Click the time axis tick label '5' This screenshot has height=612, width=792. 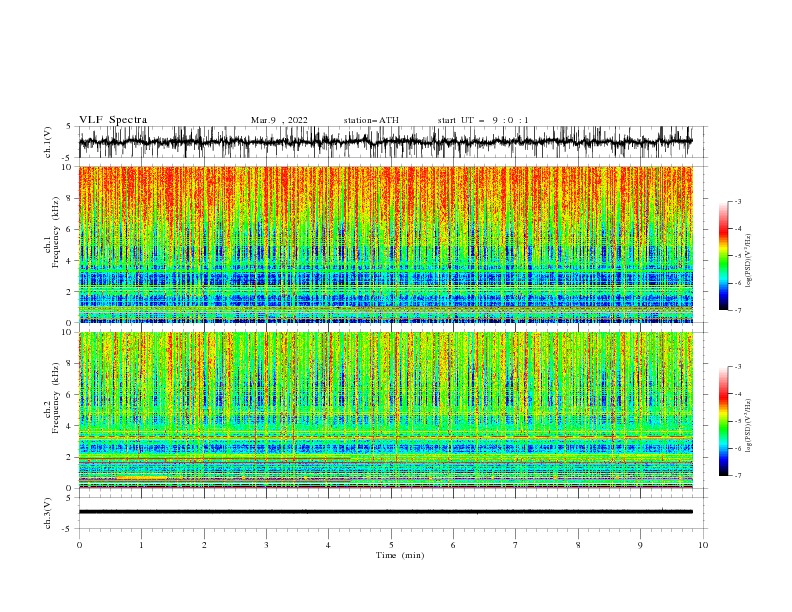(391, 545)
